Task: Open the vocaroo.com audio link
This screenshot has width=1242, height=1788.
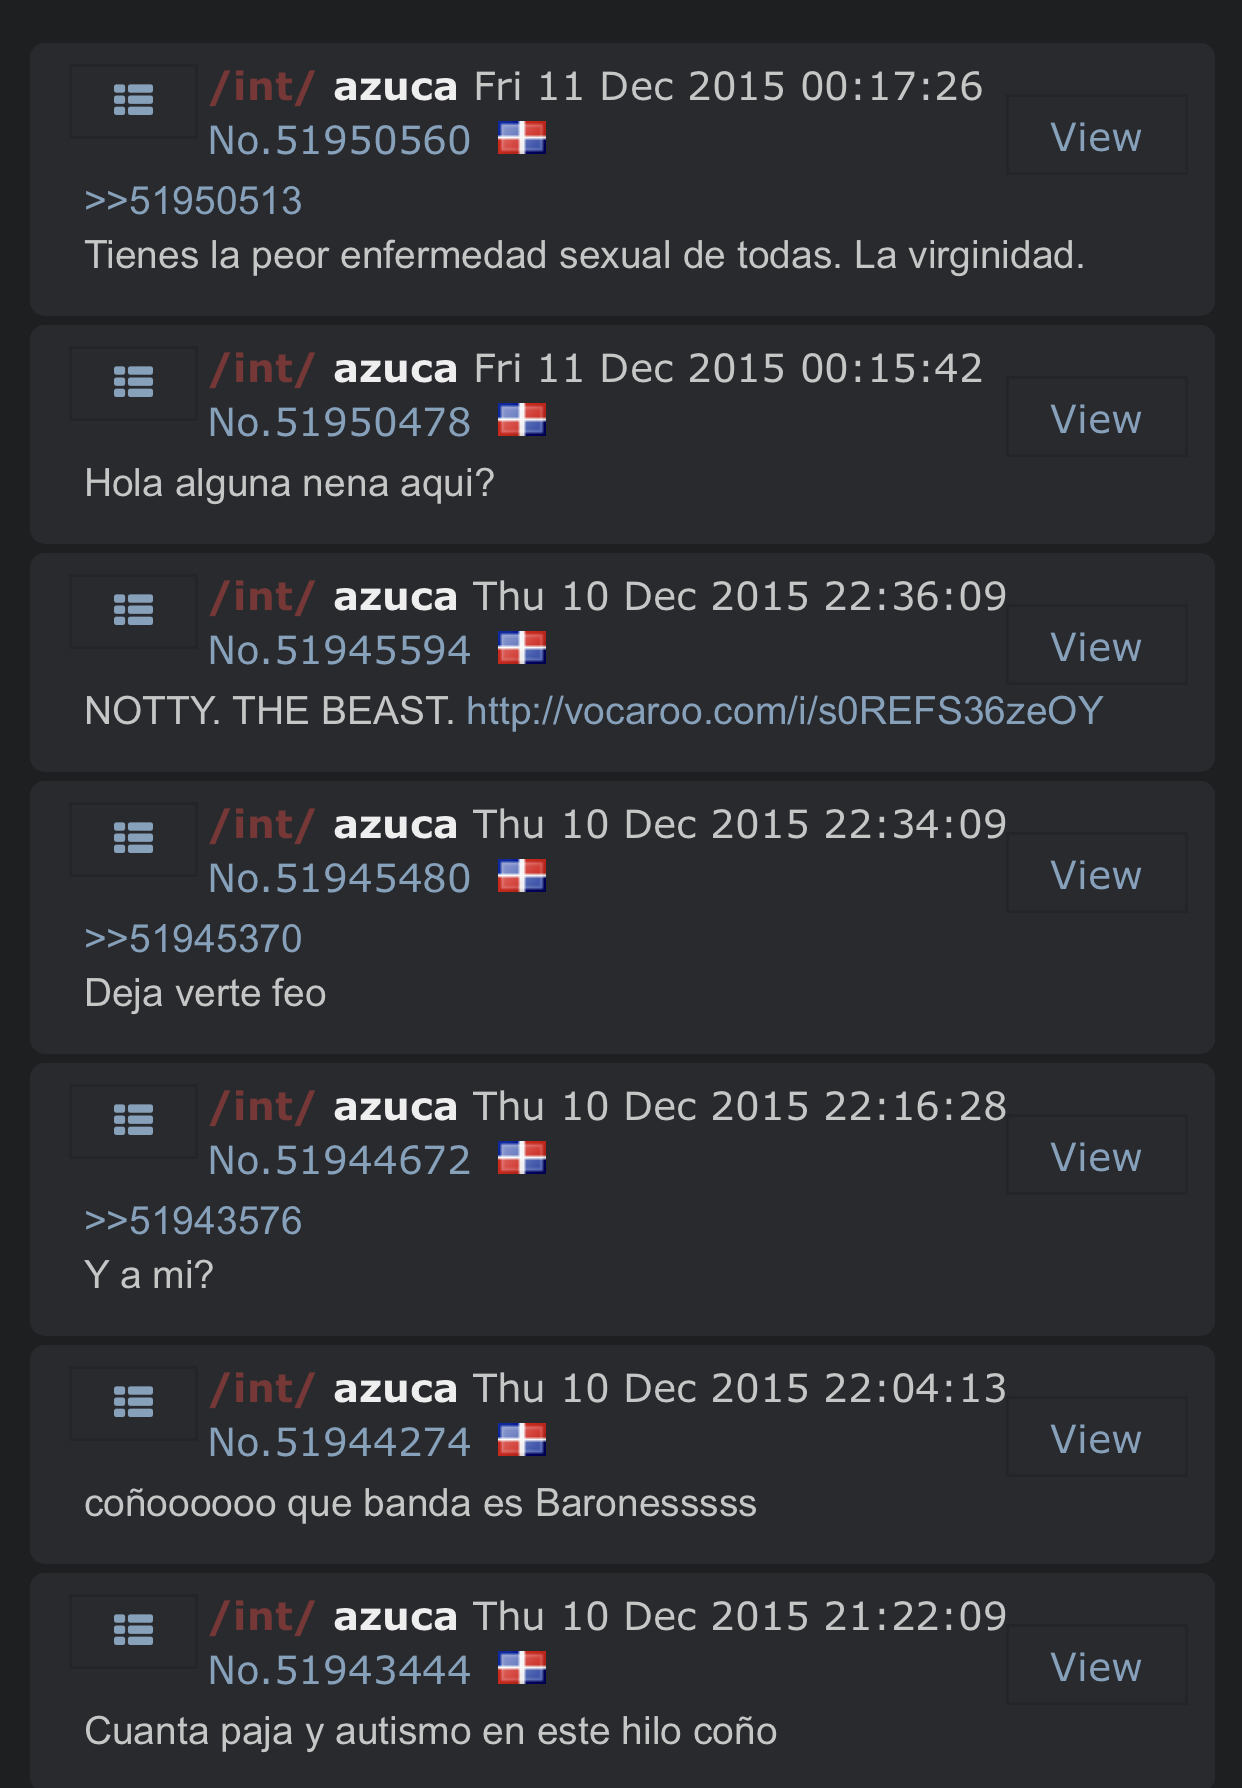Action: (784, 711)
